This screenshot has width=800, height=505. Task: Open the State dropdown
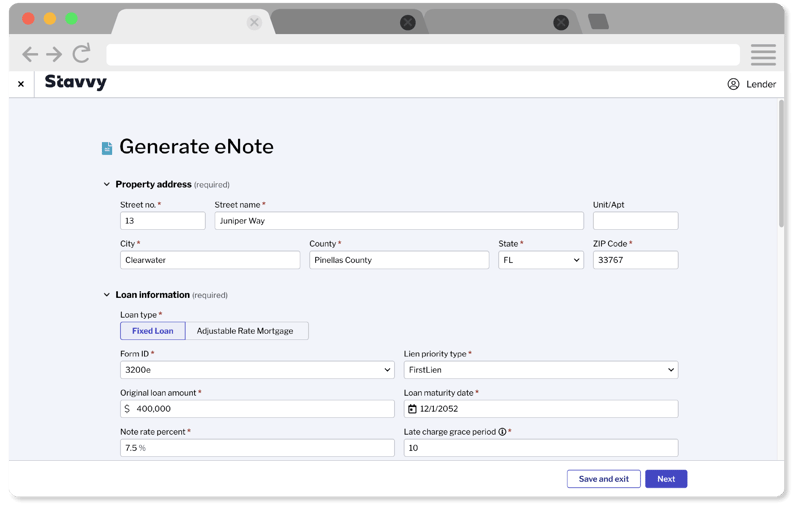[541, 260]
